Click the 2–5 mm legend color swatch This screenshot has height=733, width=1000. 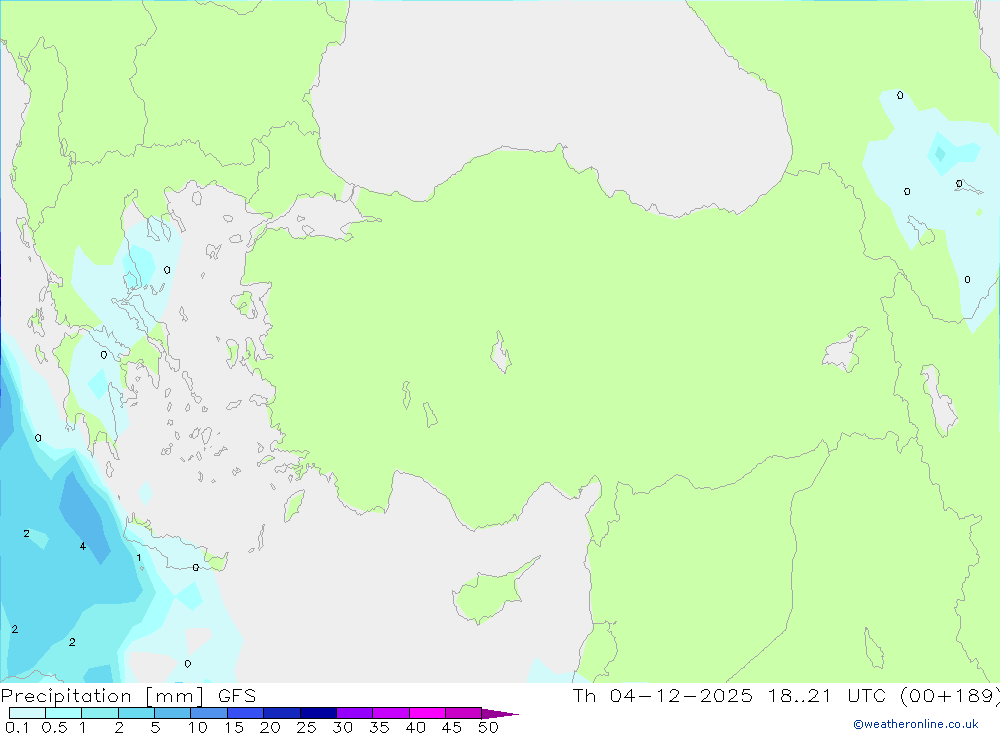point(136,713)
